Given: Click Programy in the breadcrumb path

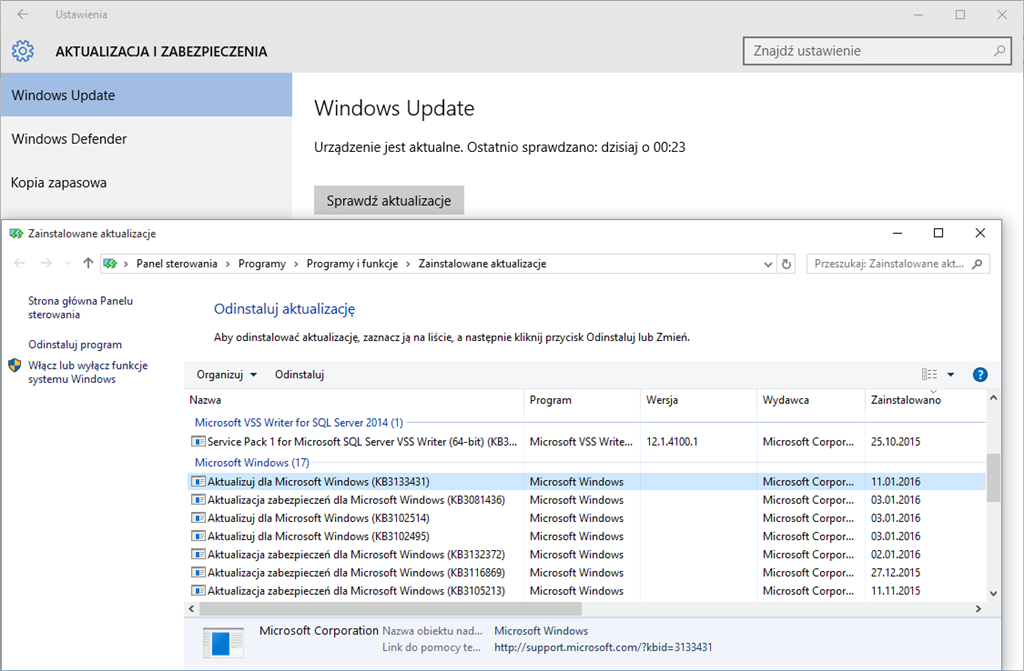Looking at the screenshot, I should [x=262, y=263].
